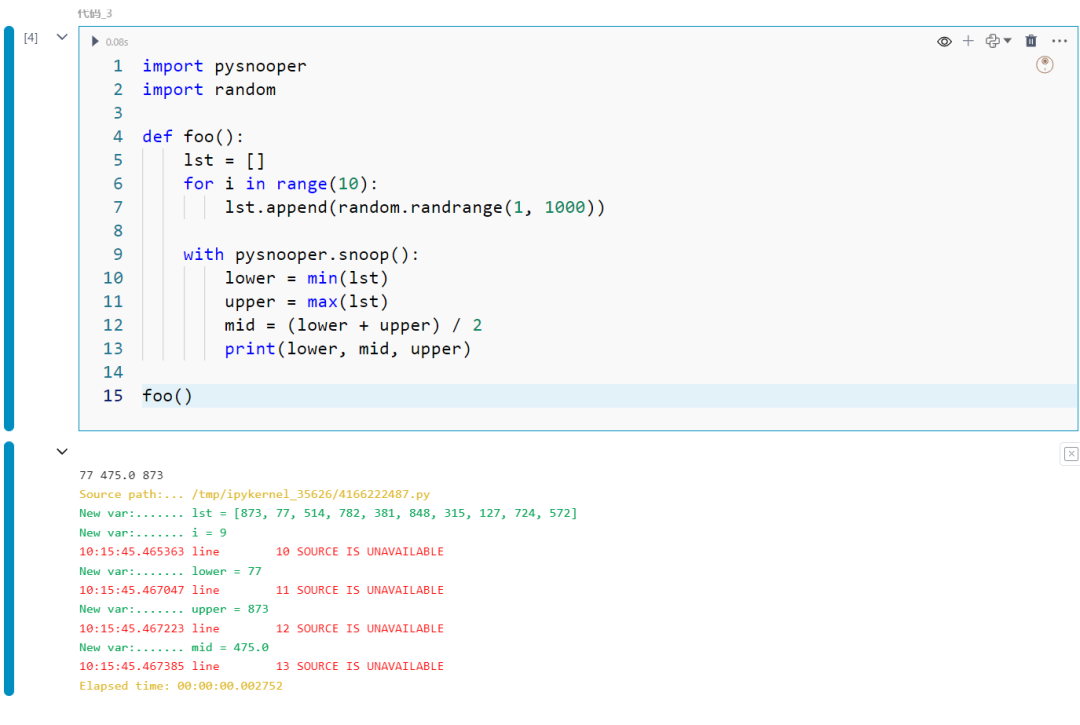
Task: Click the 'New var:....... upper = 873' output
Action: coord(174,609)
